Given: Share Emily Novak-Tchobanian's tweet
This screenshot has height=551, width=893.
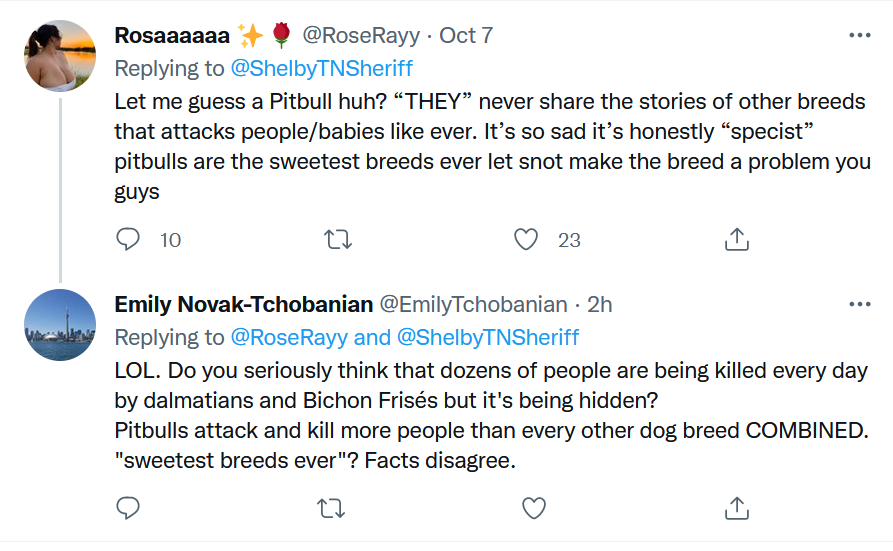Looking at the screenshot, I should (736, 508).
